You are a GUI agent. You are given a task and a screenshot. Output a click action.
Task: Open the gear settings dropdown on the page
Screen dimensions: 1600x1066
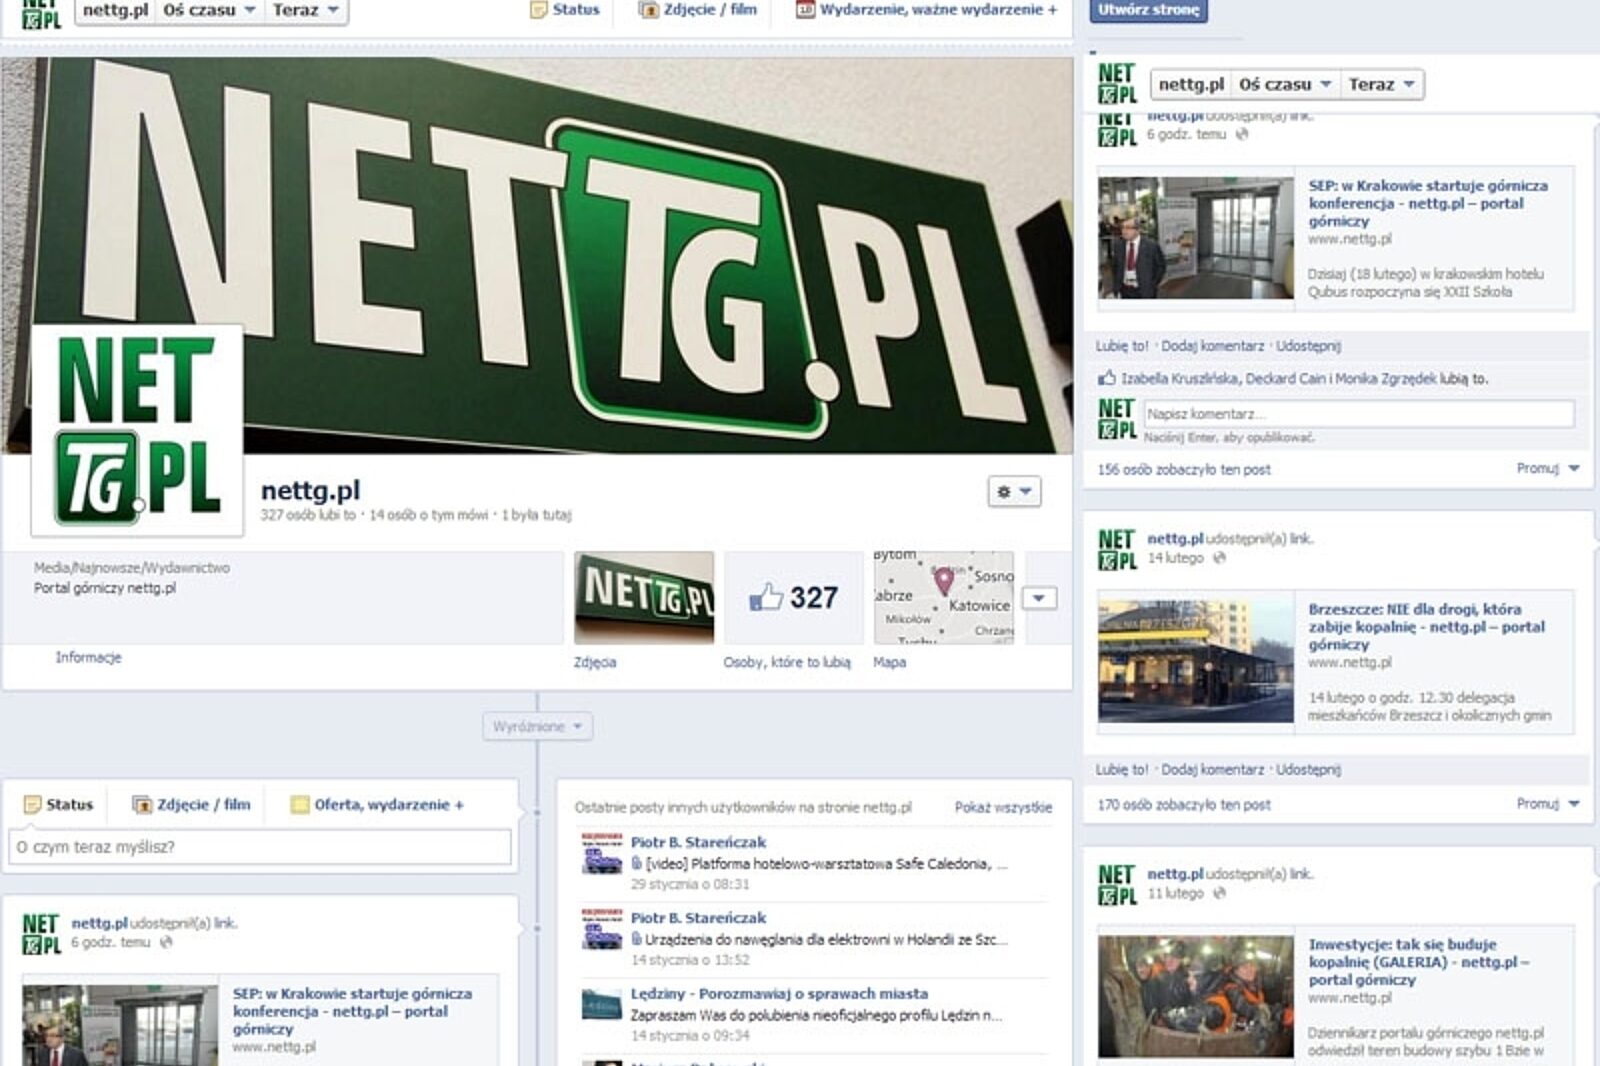[1014, 491]
